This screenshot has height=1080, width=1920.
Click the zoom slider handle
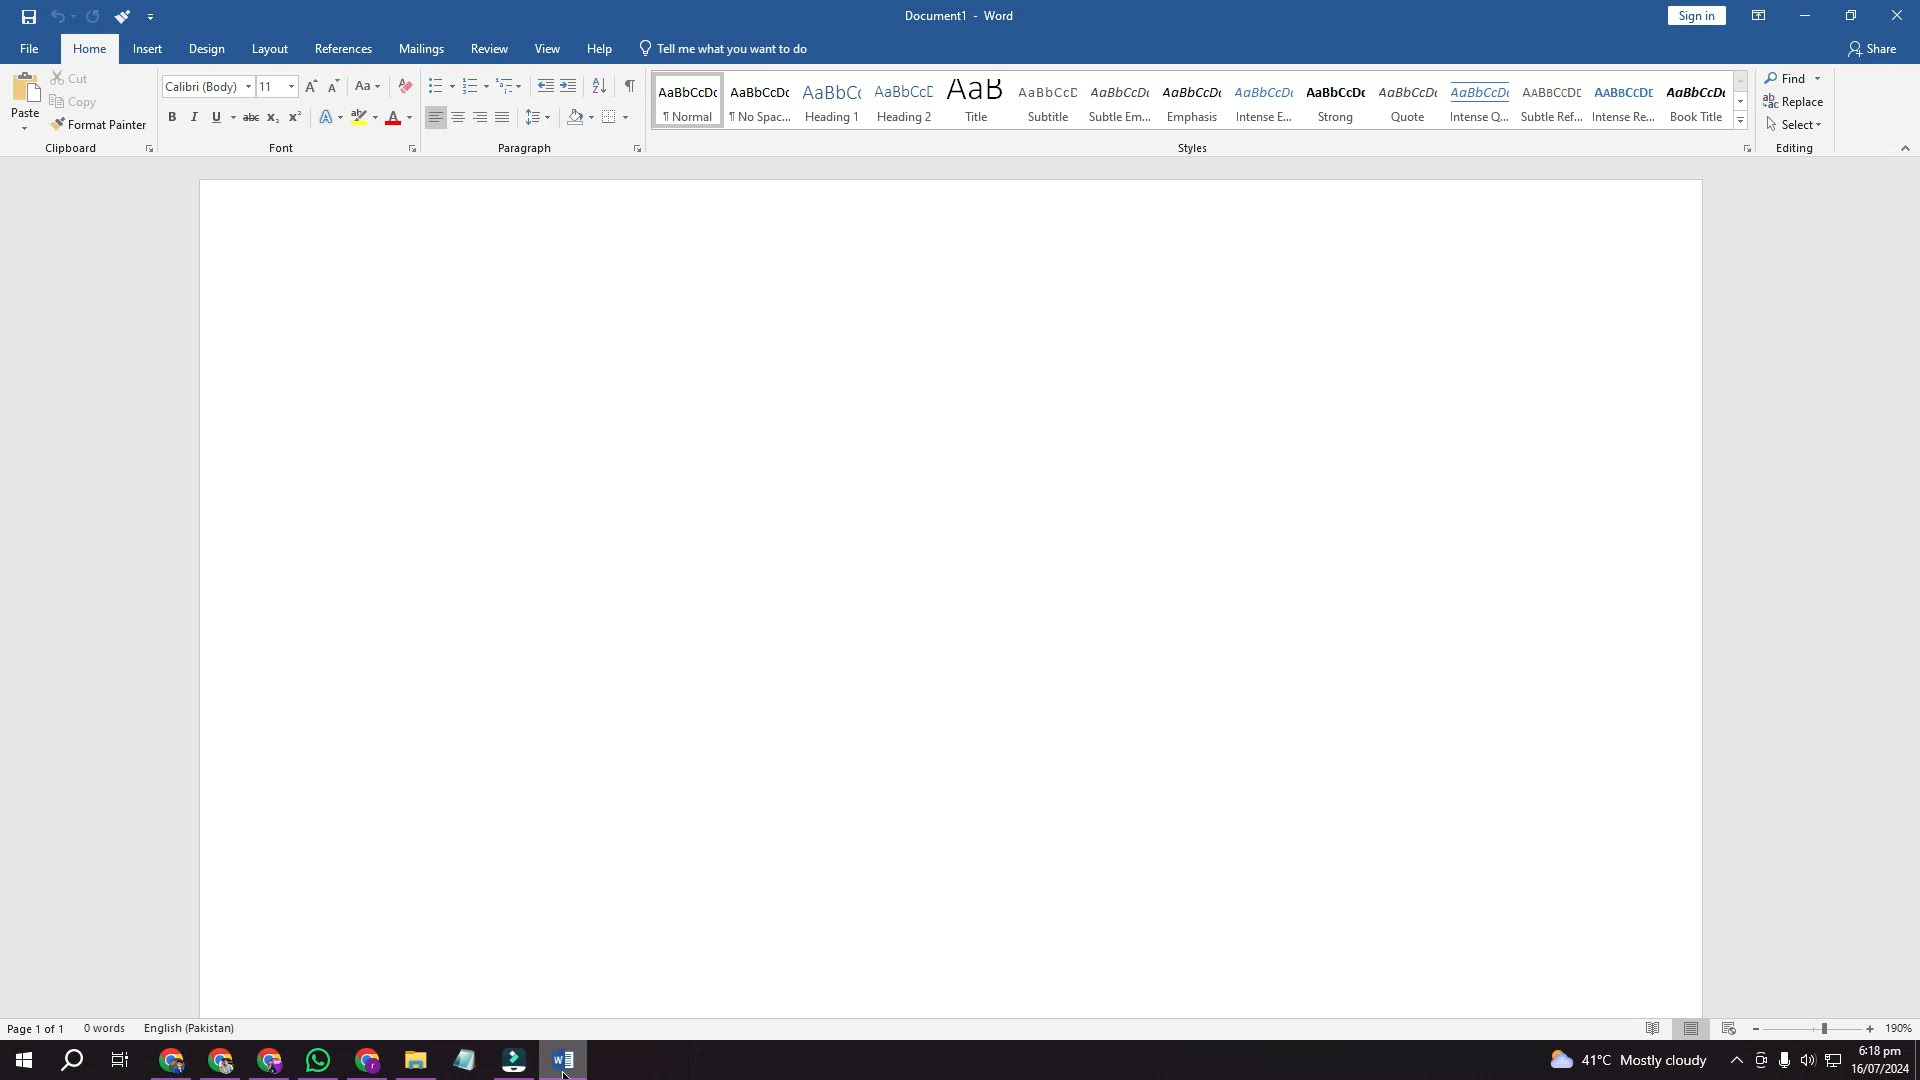click(x=1824, y=1029)
